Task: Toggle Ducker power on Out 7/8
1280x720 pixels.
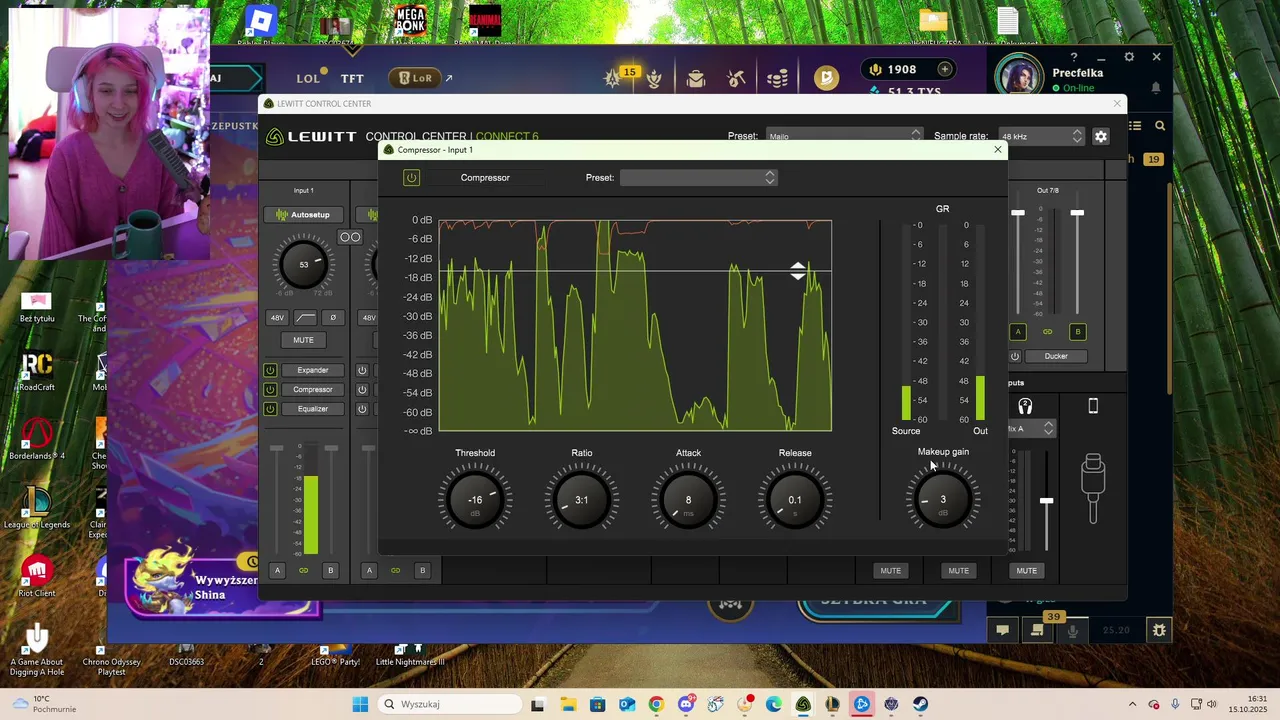Action: click(x=1015, y=356)
